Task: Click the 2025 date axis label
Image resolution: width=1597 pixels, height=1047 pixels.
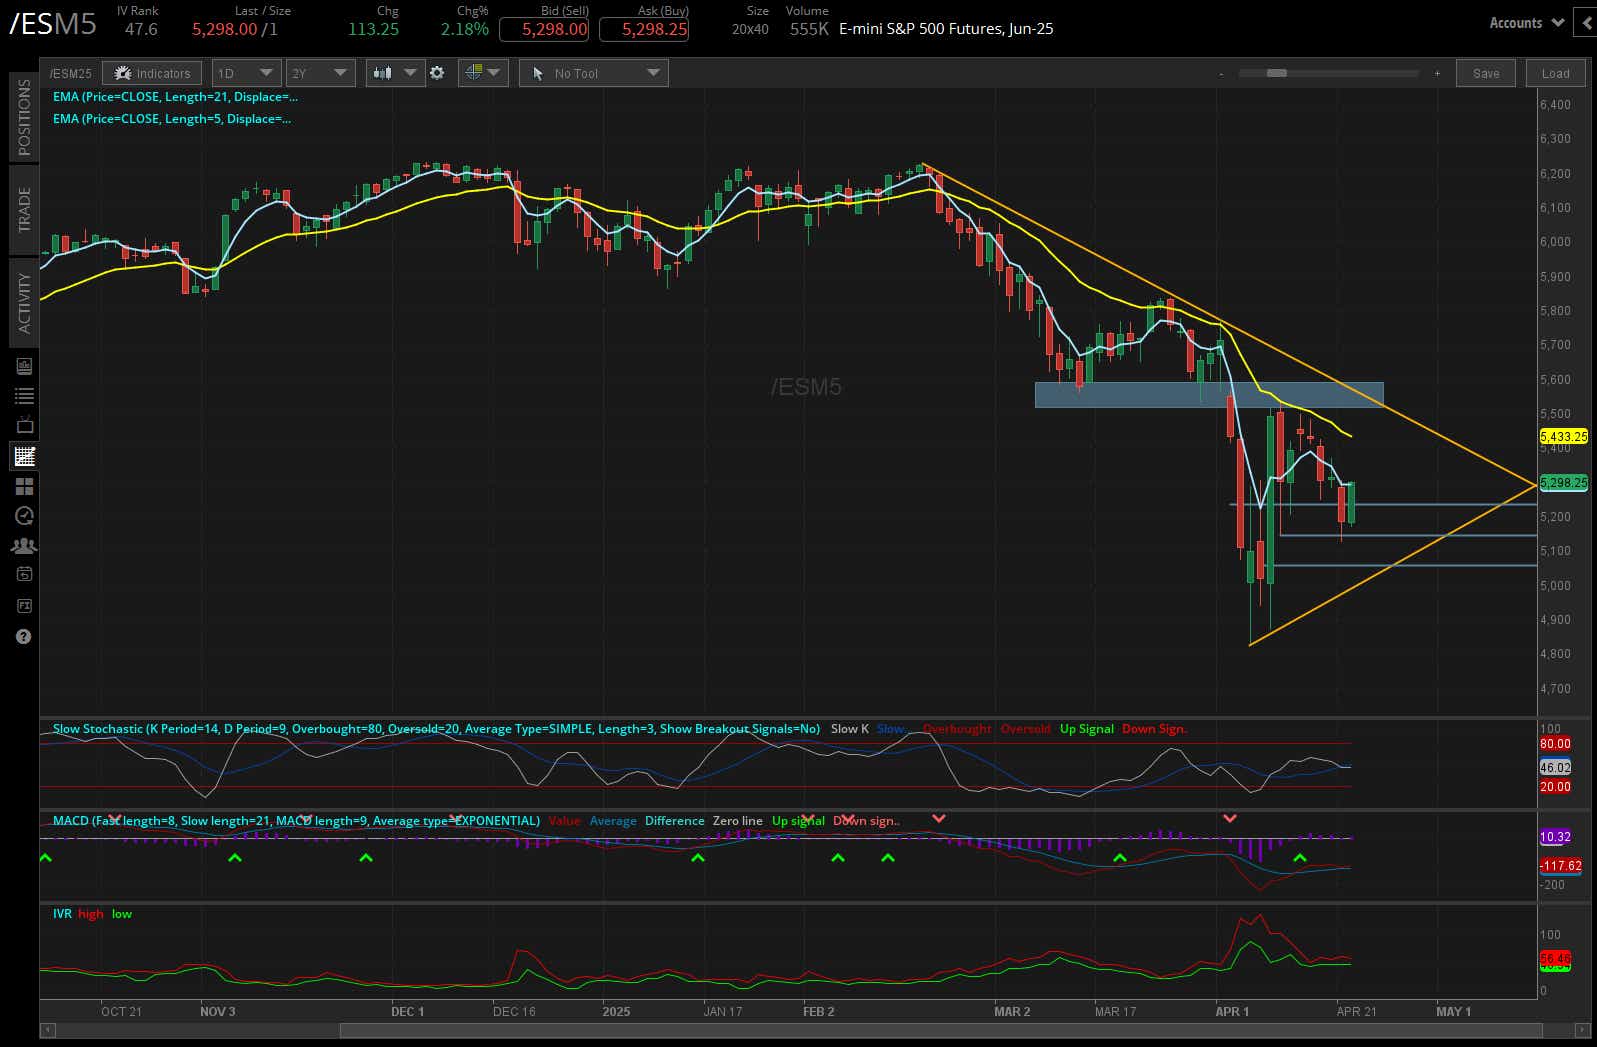Action: coord(616,1012)
